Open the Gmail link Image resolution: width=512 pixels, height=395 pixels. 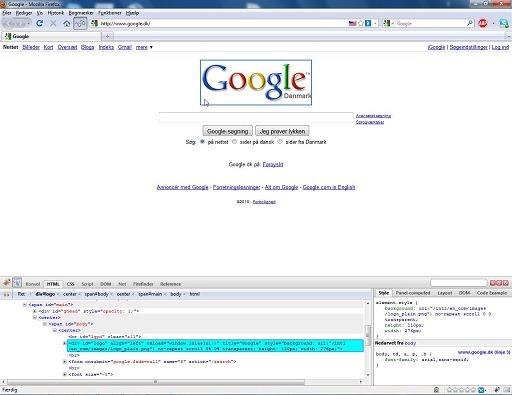(125, 47)
